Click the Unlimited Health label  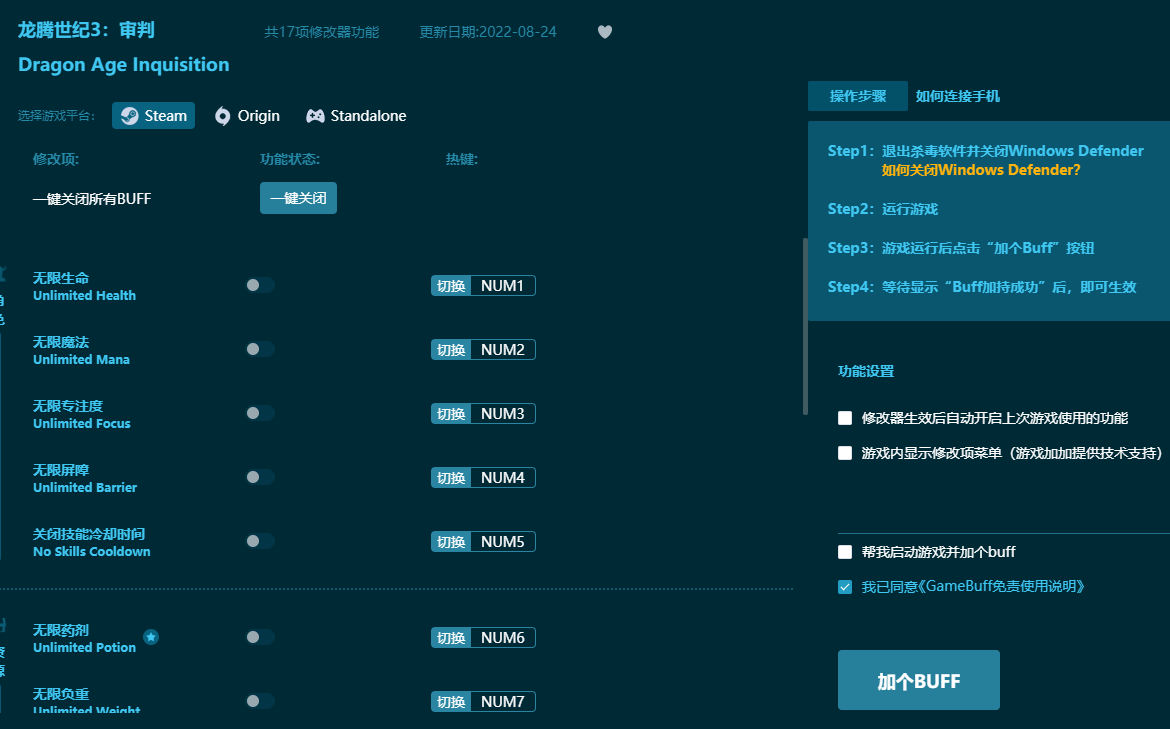tap(84, 295)
